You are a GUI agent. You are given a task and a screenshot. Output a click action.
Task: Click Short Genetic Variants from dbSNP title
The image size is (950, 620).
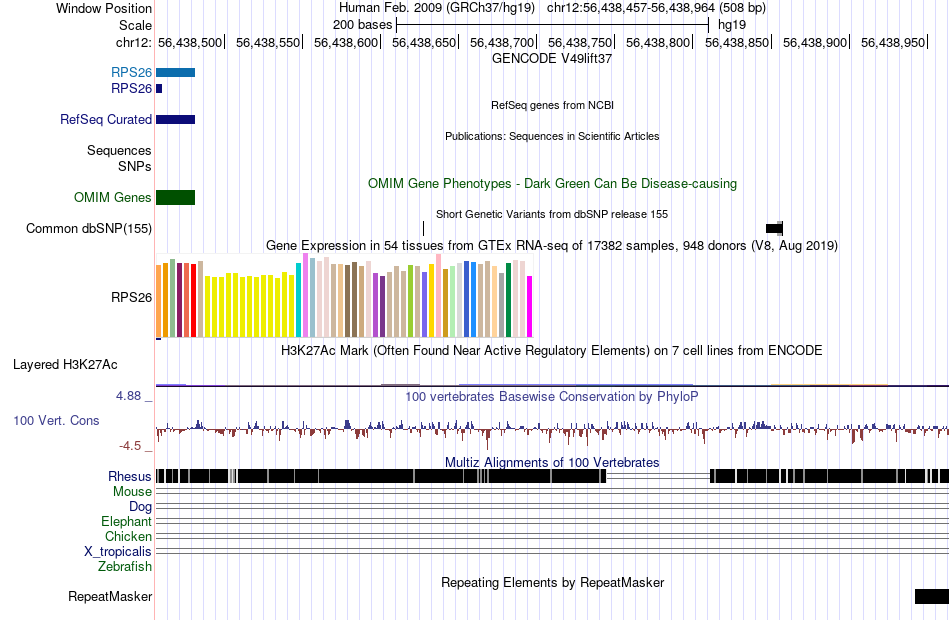(x=552, y=215)
